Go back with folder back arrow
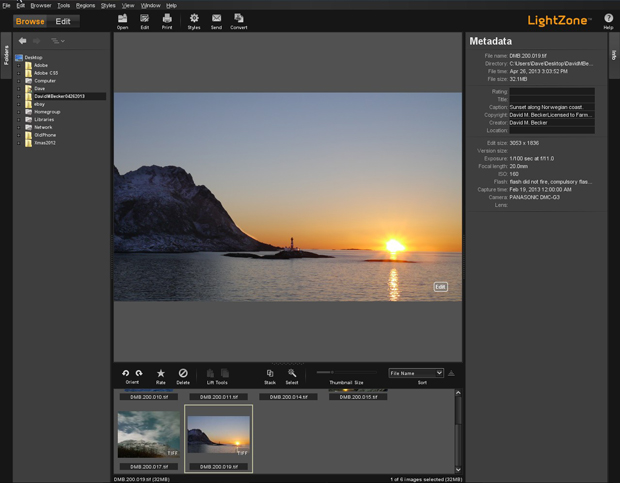This screenshot has width=620, height=483. coord(22,41)
